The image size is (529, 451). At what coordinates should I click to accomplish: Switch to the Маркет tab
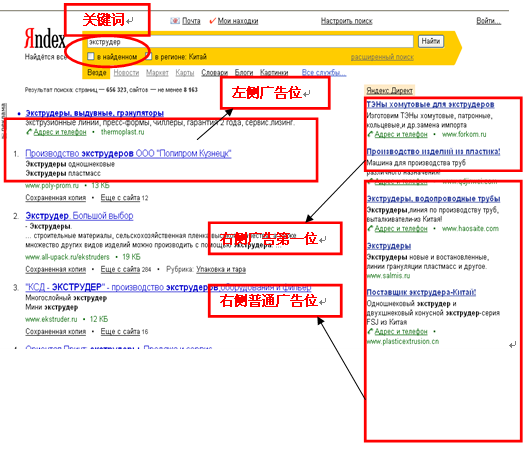(x=157, y=73)
